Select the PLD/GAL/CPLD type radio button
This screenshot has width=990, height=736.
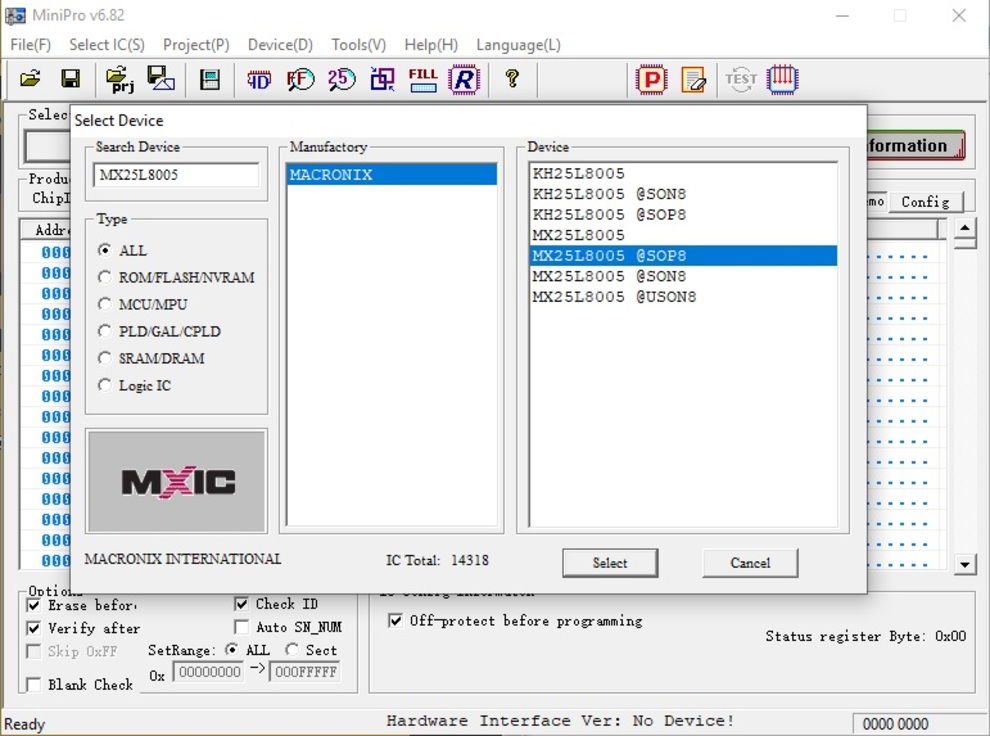[x=105, y=331]
